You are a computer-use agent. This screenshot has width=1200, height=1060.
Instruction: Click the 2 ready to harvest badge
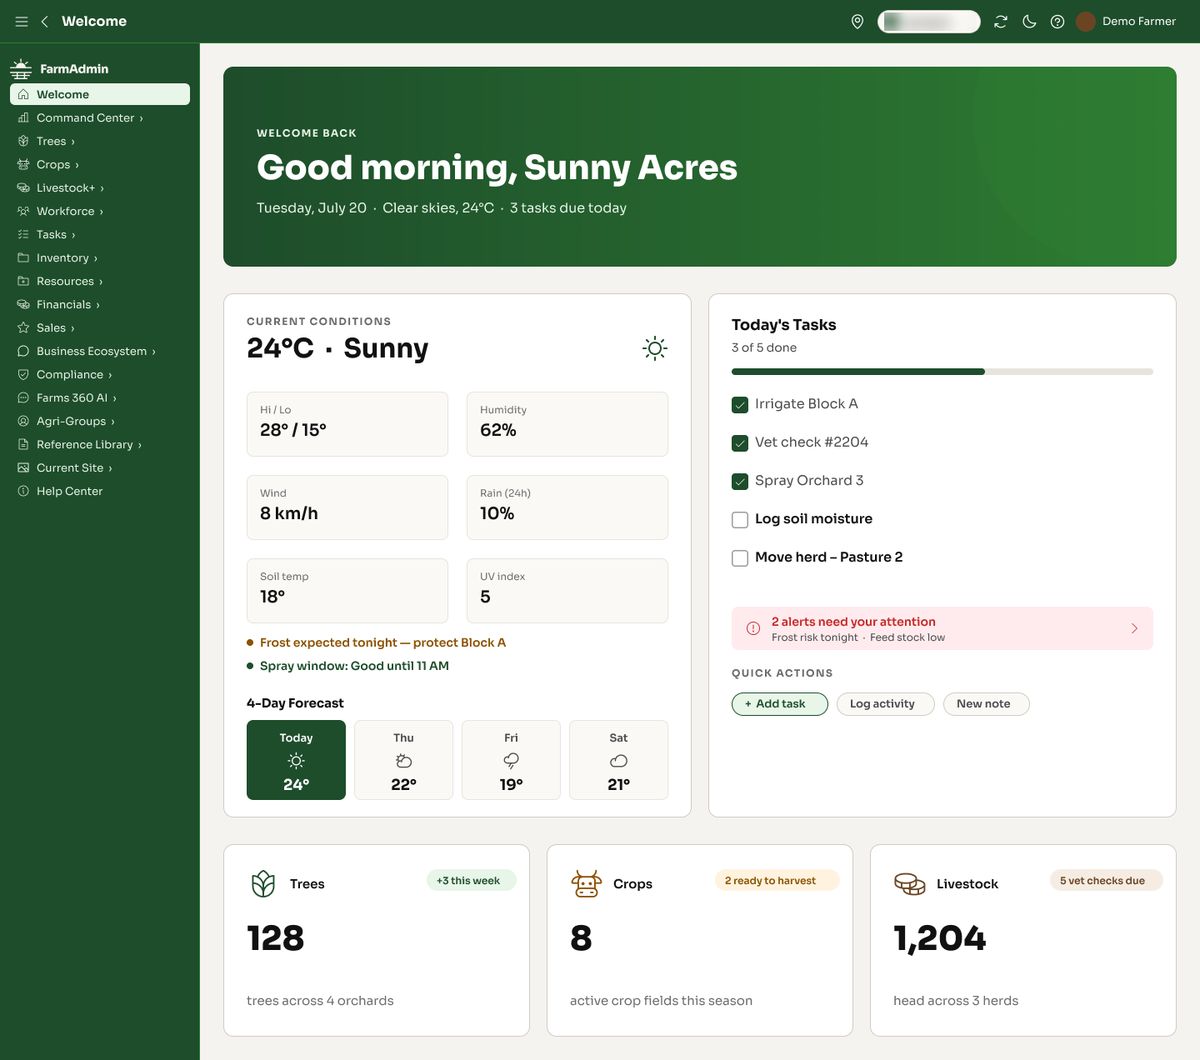pyautogui.click(x=777, y=880)
